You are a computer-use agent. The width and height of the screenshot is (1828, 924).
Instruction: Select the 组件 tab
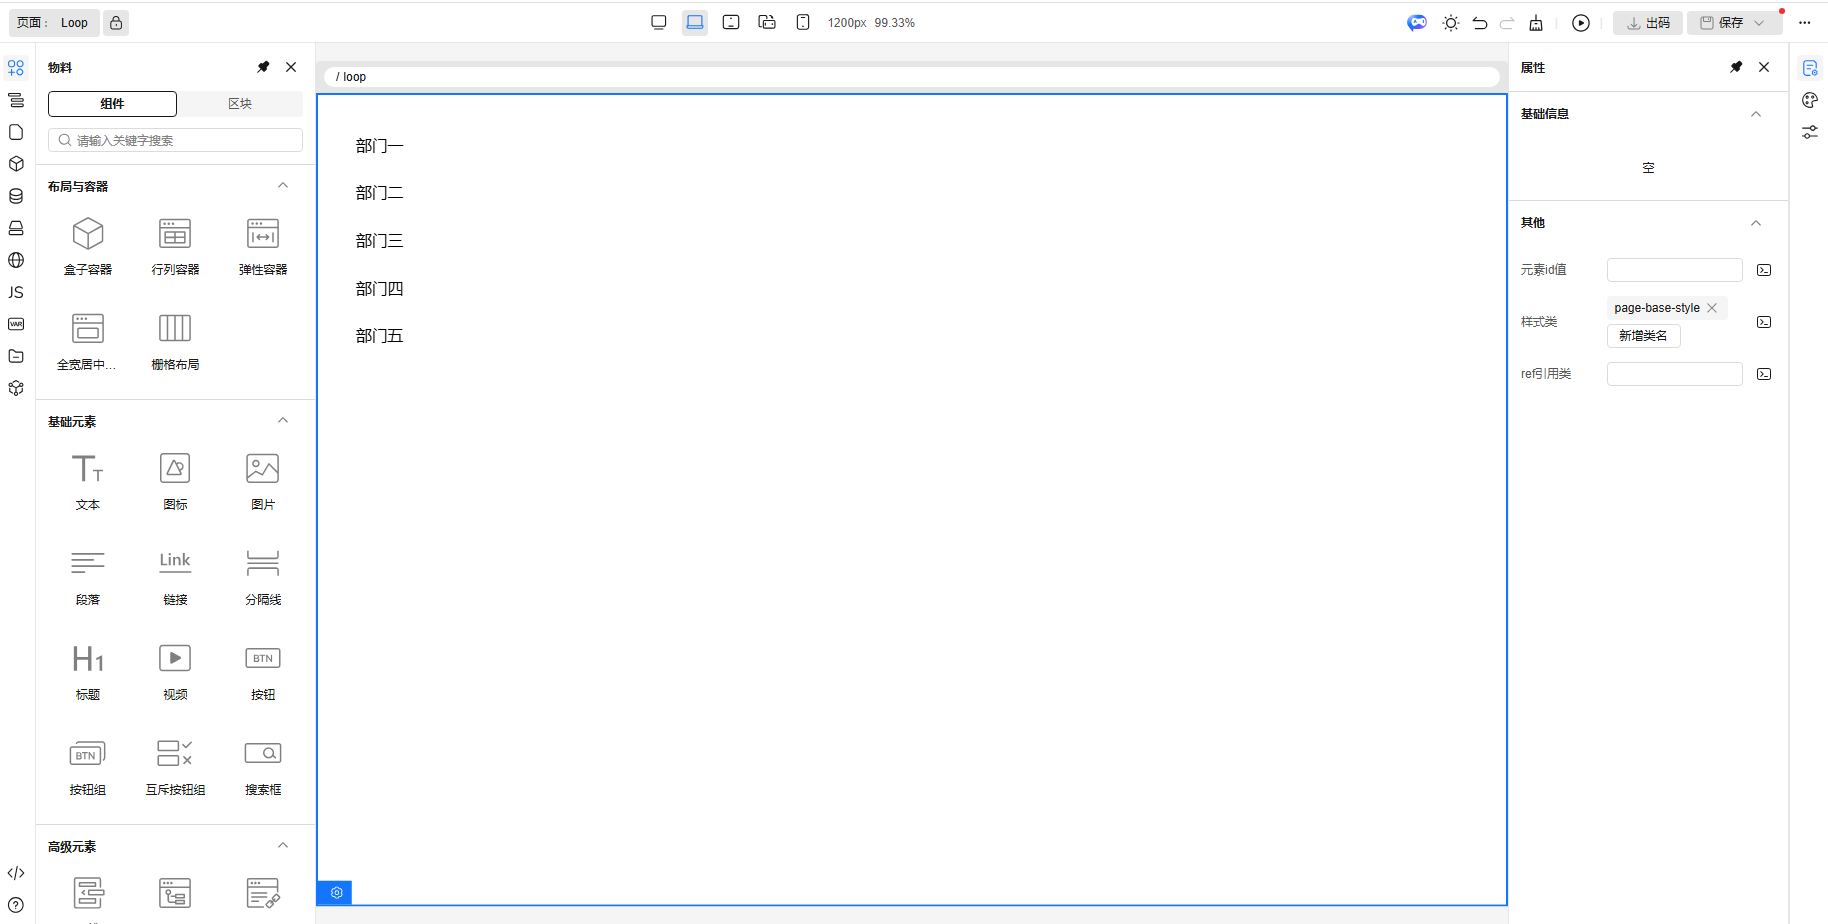[x=112, y=104]
